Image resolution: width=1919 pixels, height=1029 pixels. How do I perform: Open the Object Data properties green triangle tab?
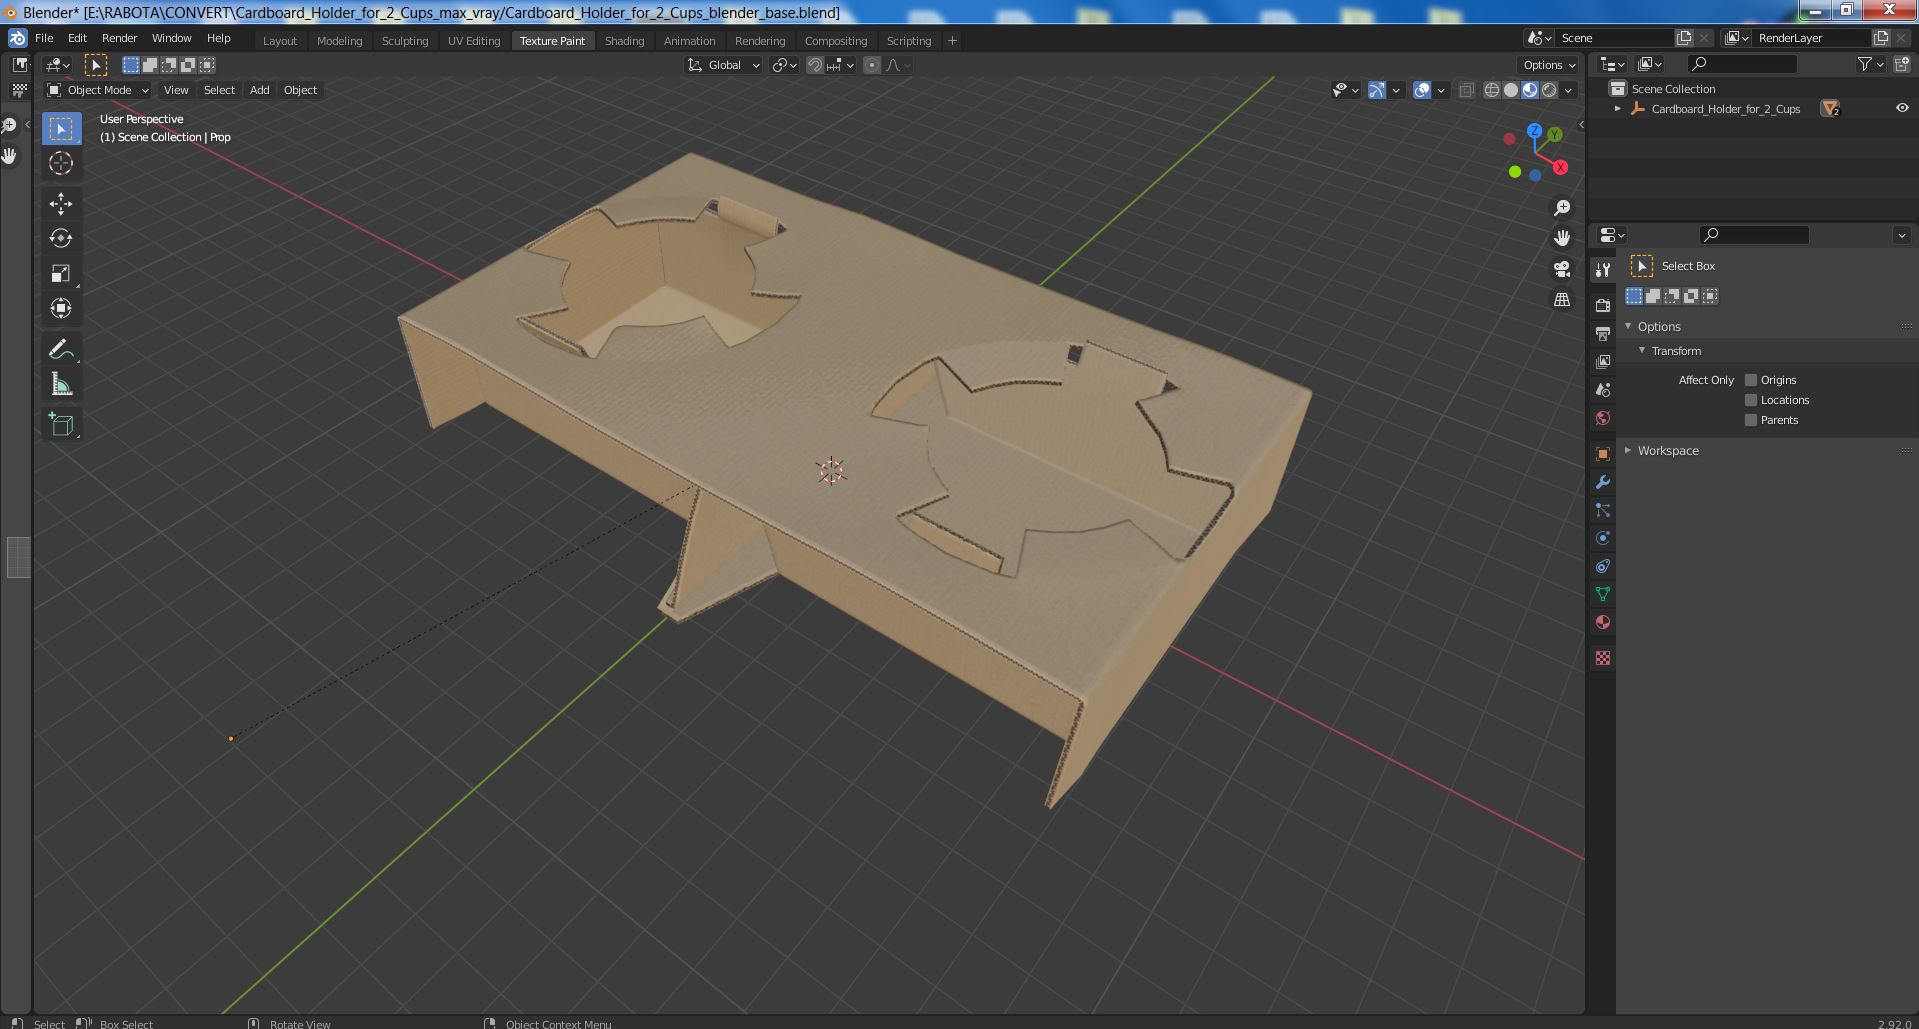pyautogui.click(x=1603, y=594)
